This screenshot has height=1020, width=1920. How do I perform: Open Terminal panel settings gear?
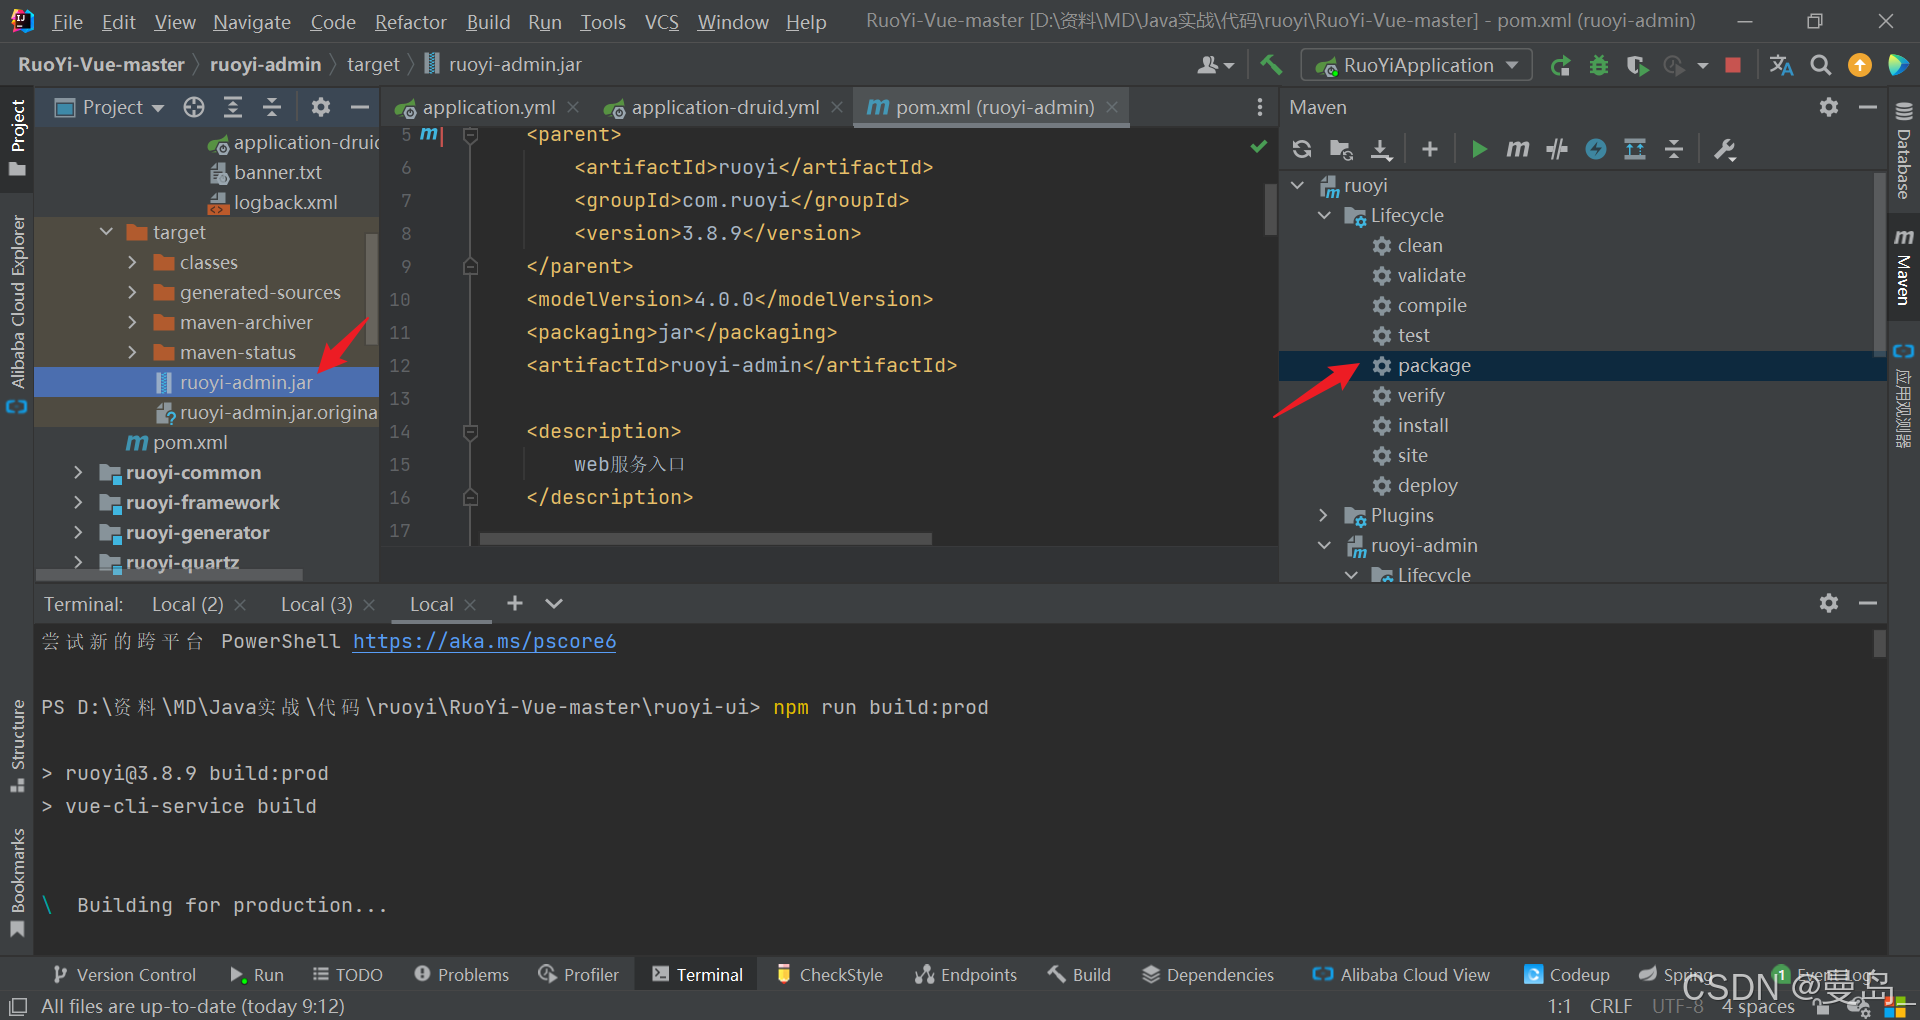(1829, 603)
